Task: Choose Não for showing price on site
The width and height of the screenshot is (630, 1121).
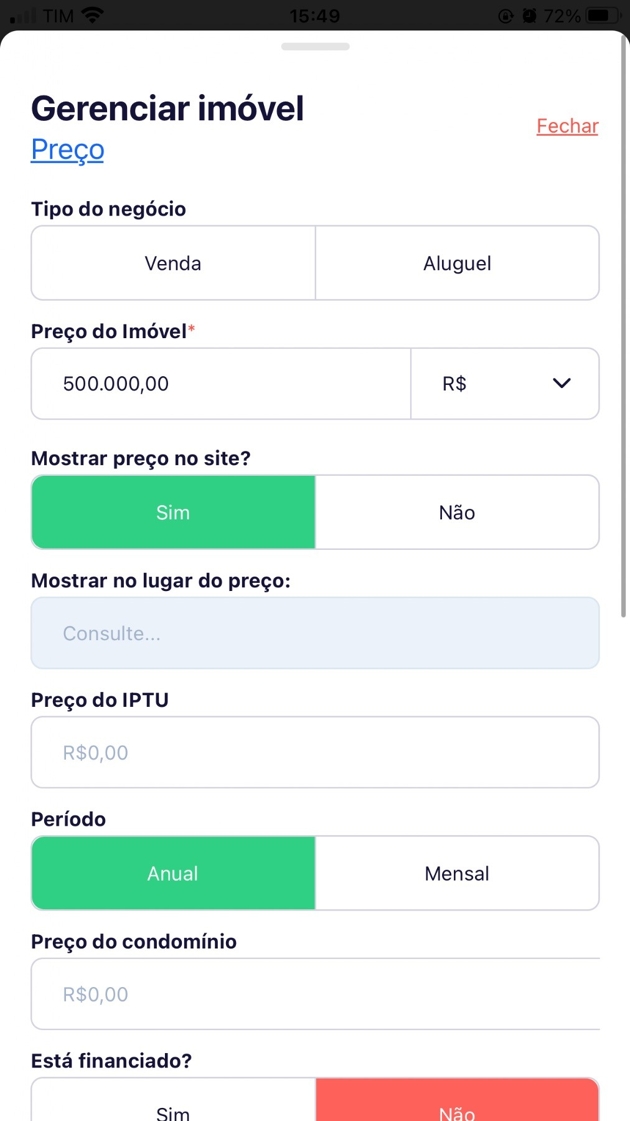Action: tap(457, 512)
